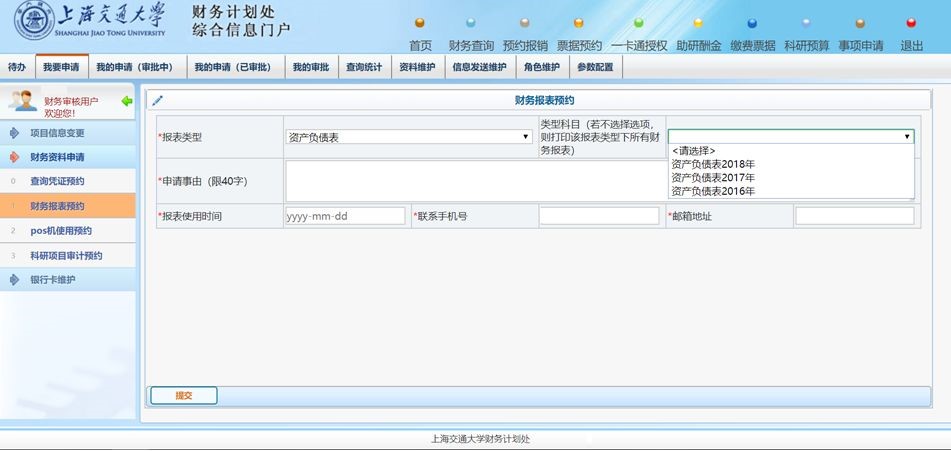Click the 报表使用时间 date input field
This screenshot has width=951, height=451.
point(345,216)
